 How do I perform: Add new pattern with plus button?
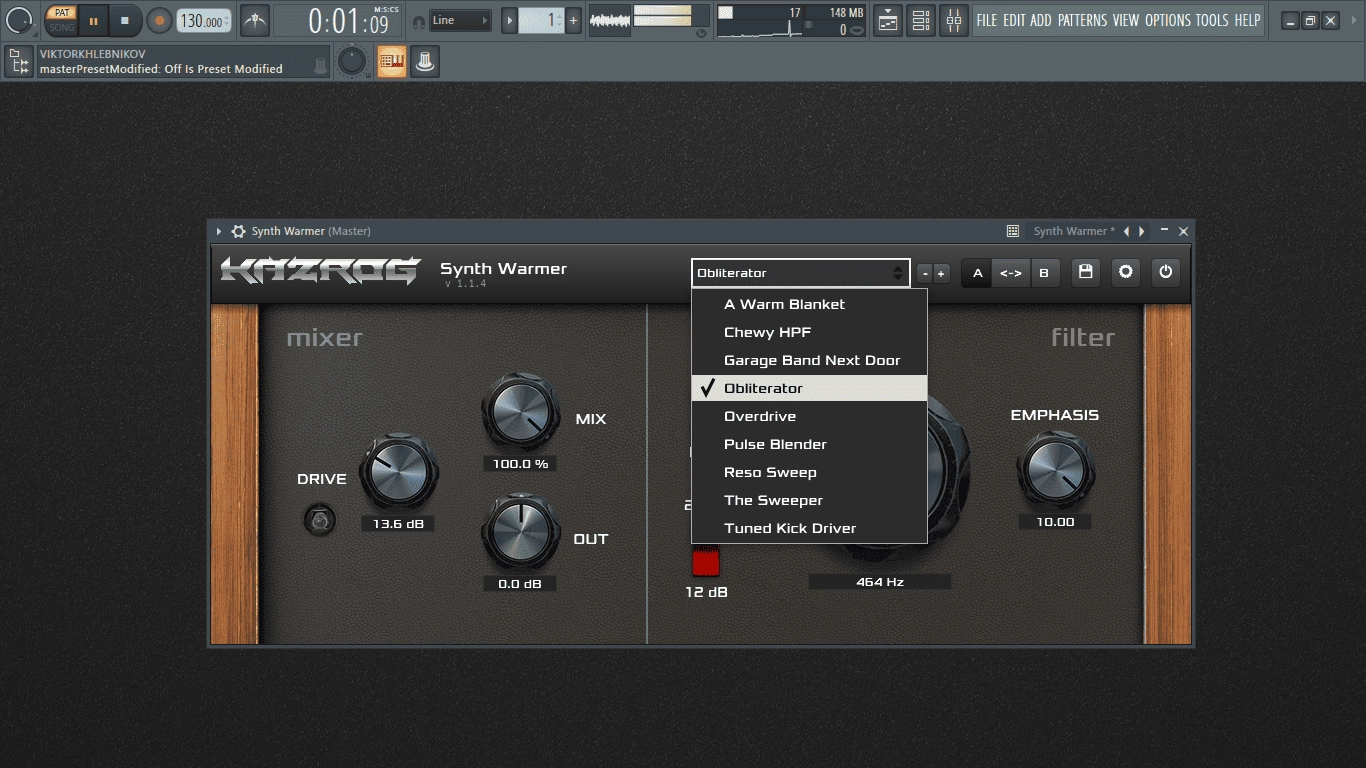[573, 20]
